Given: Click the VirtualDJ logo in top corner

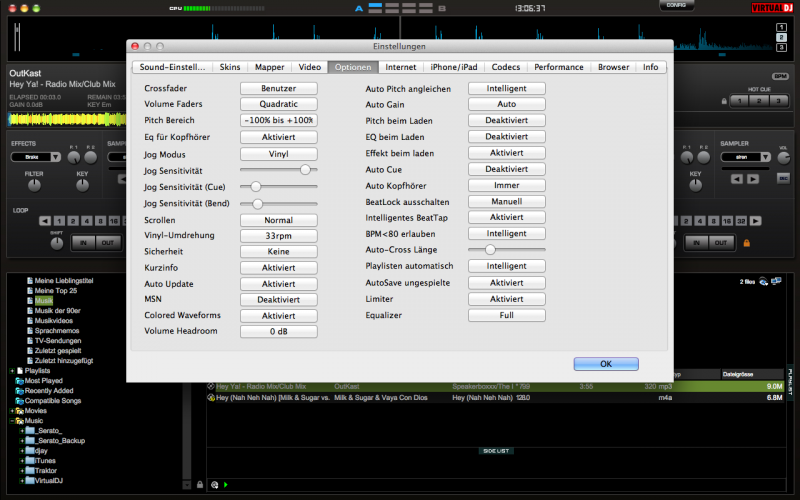Looking at the screenshot, I should click(x=772, y=8).
